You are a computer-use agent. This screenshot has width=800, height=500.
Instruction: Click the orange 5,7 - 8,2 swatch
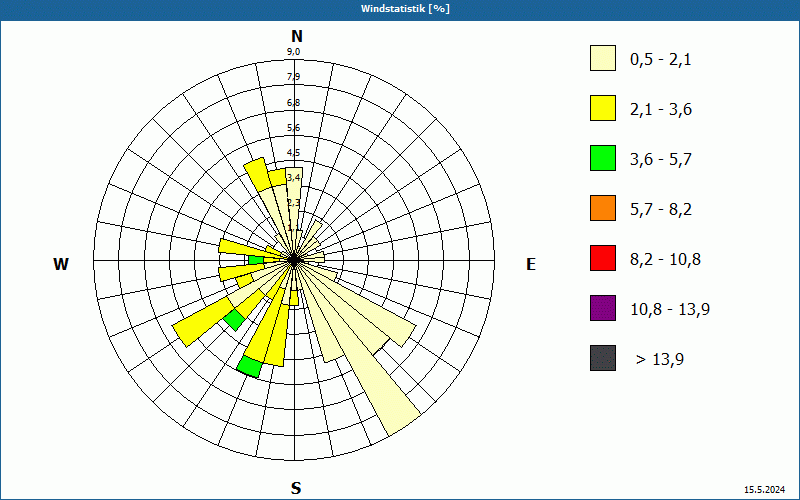tap(603, 208)
